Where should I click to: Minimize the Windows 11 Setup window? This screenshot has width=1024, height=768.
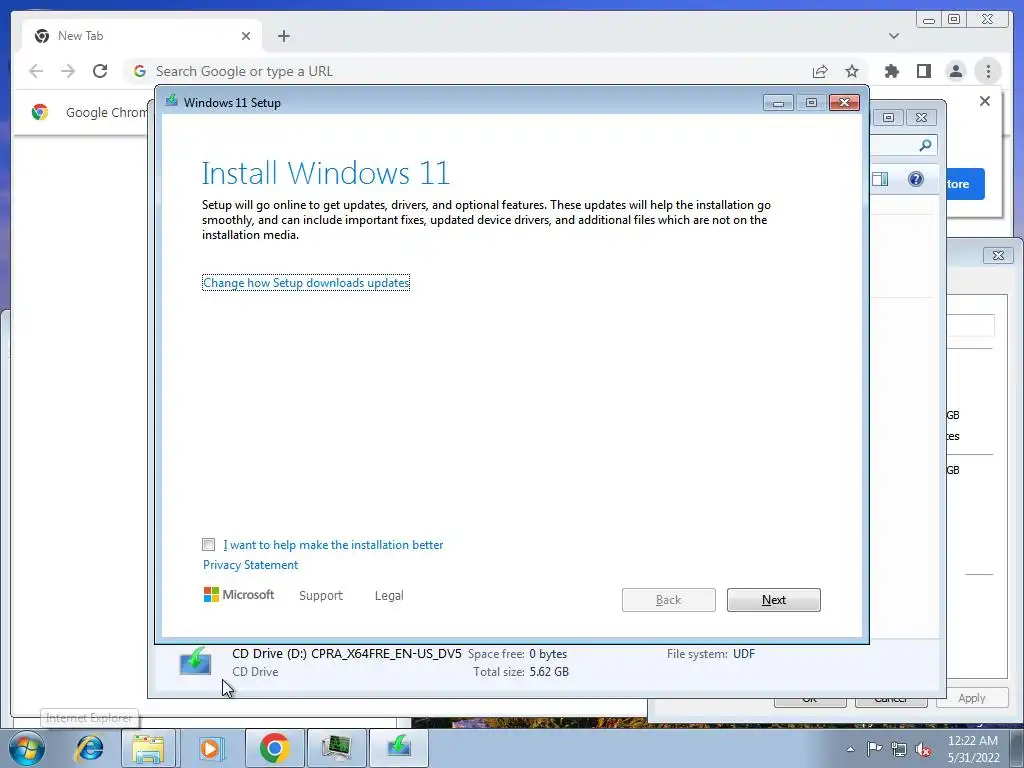coord(778,103)
